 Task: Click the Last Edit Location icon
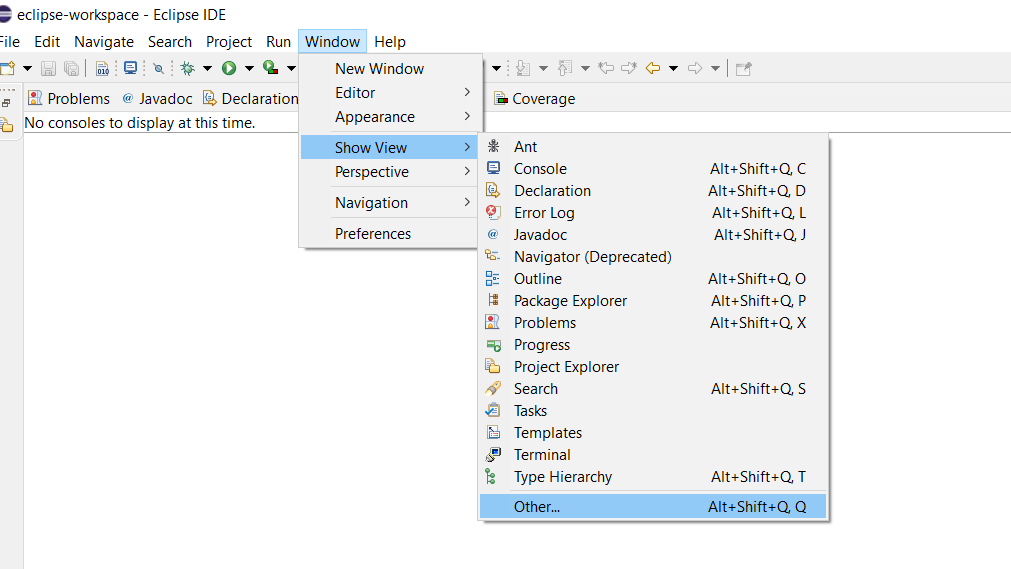(x=605, y=68)
